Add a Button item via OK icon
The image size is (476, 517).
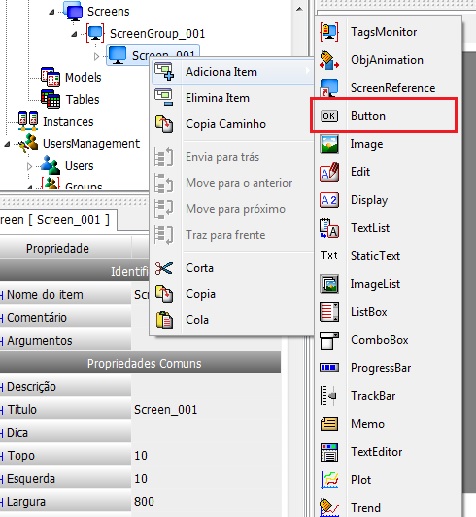[329, 116]
